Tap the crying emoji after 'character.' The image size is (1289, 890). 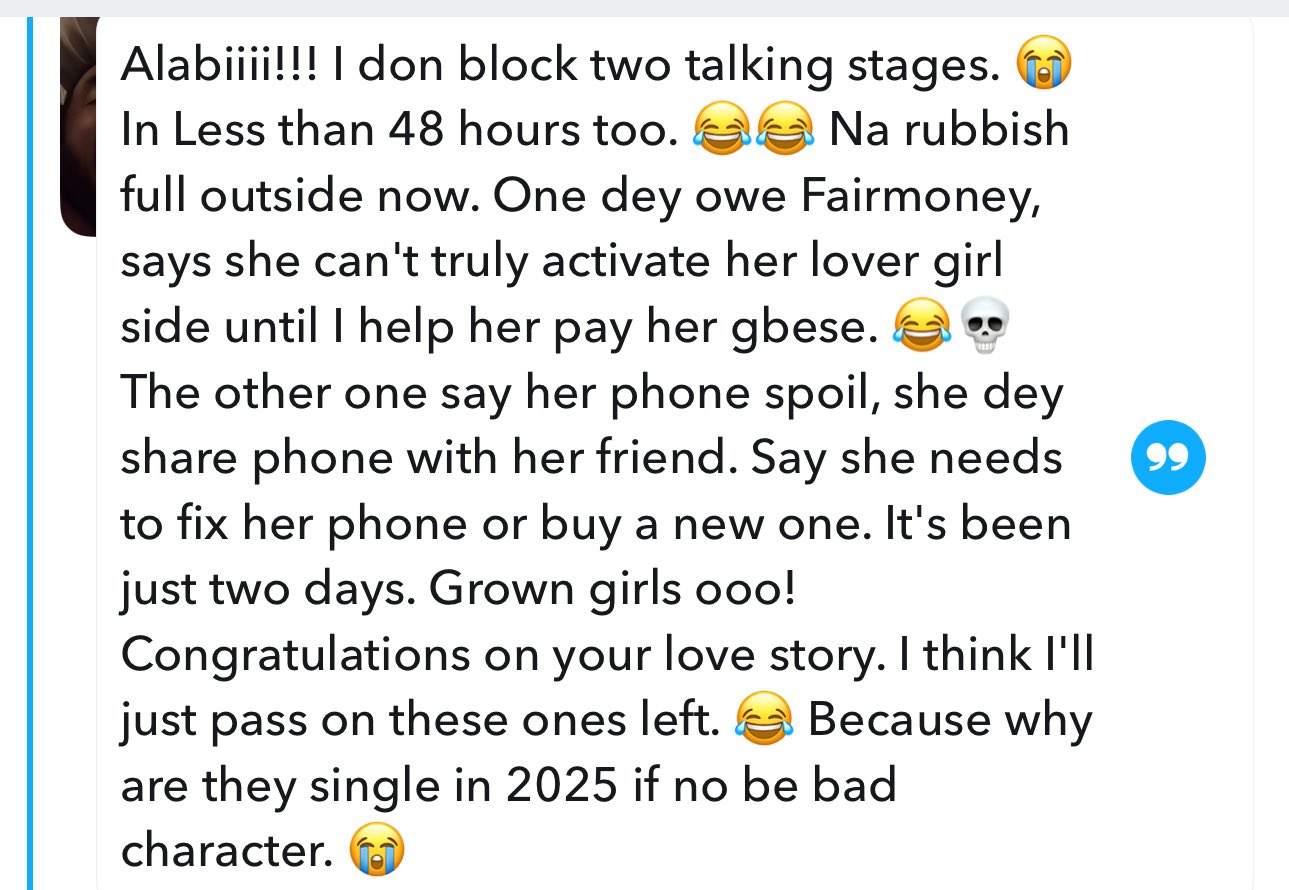pos(376,851)
